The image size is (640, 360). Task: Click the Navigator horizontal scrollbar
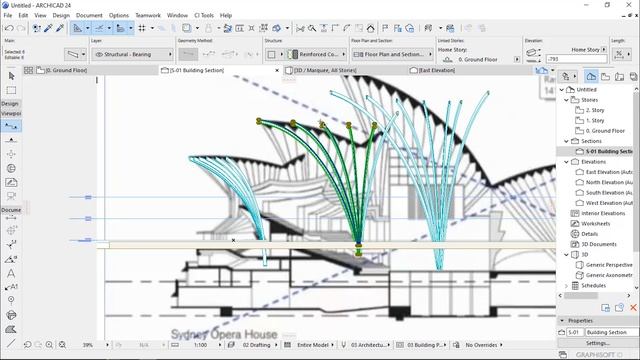[x=581, y=296]
